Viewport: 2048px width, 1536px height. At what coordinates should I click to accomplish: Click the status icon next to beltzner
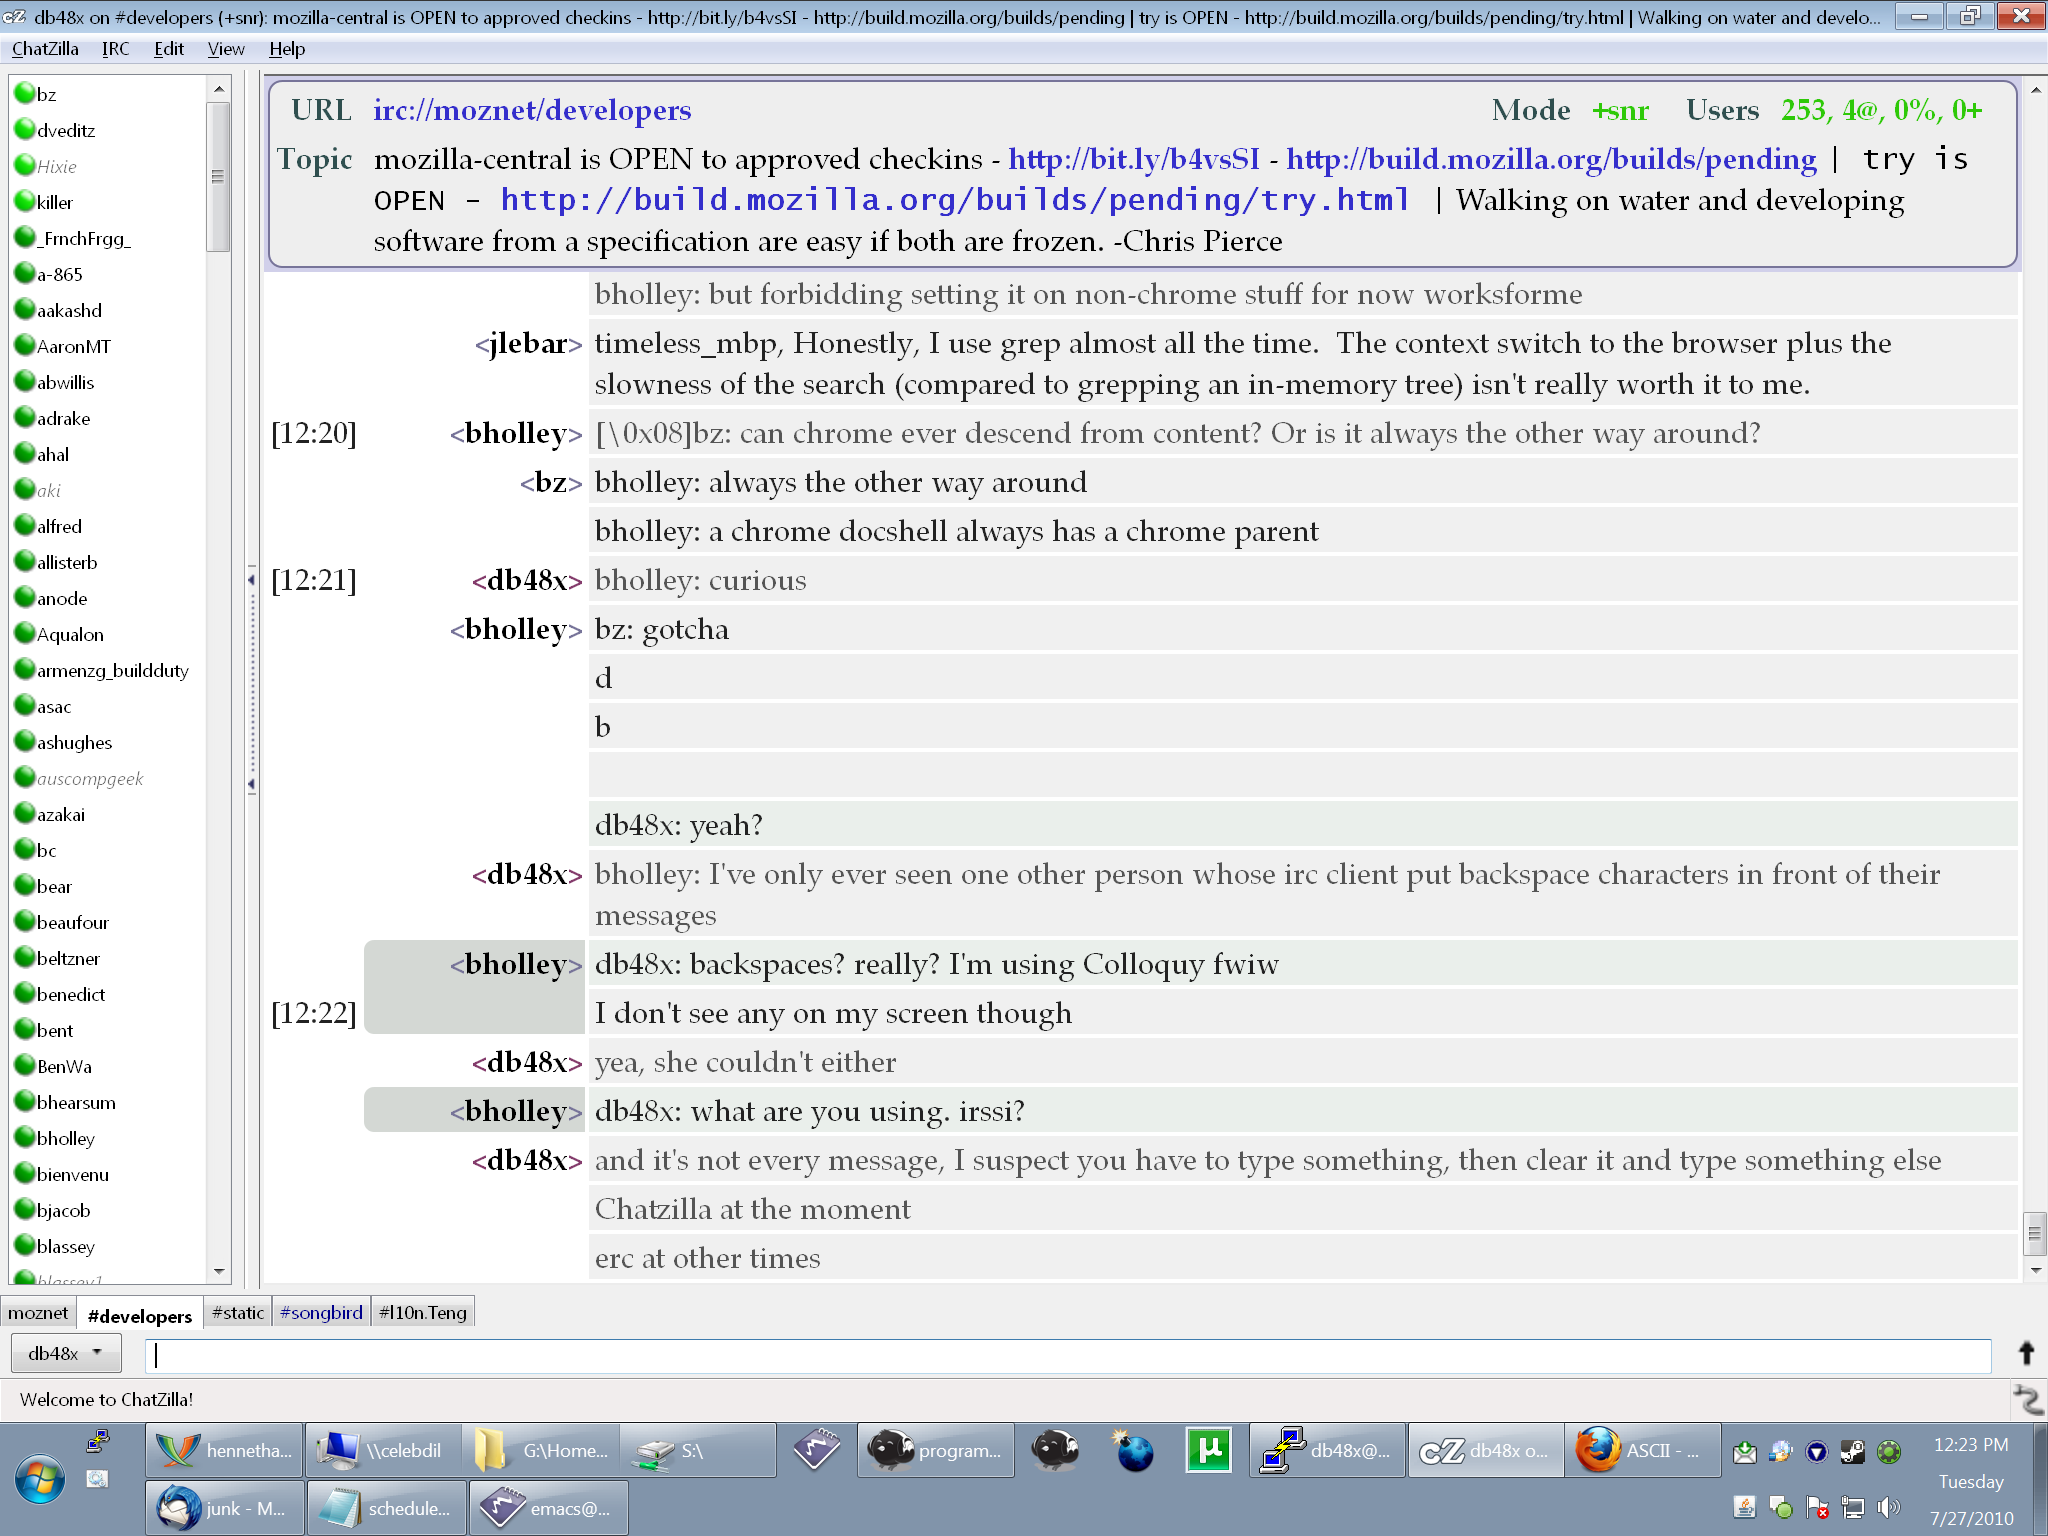(25, 958)
